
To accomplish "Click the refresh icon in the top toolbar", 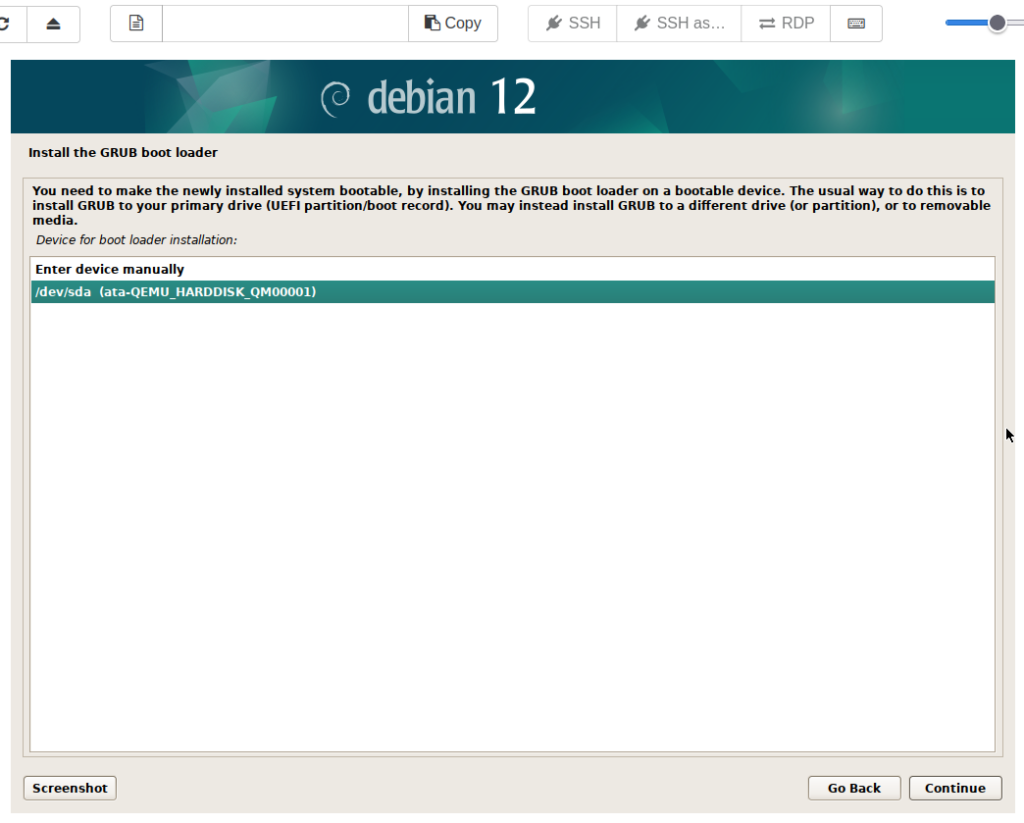I will click(4, 23).
